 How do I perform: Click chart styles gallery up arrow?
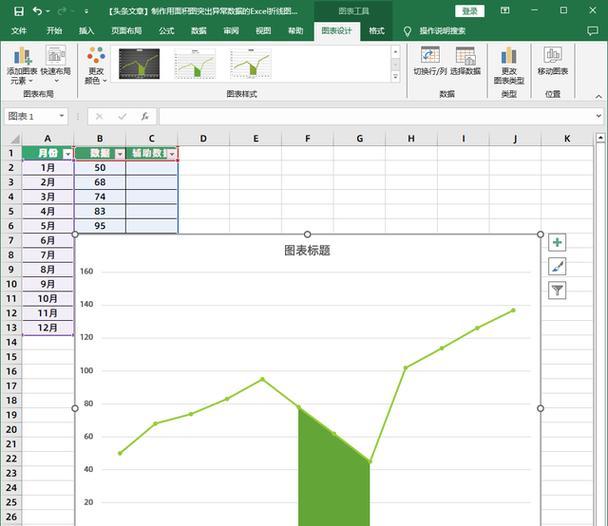click(396, 52)
